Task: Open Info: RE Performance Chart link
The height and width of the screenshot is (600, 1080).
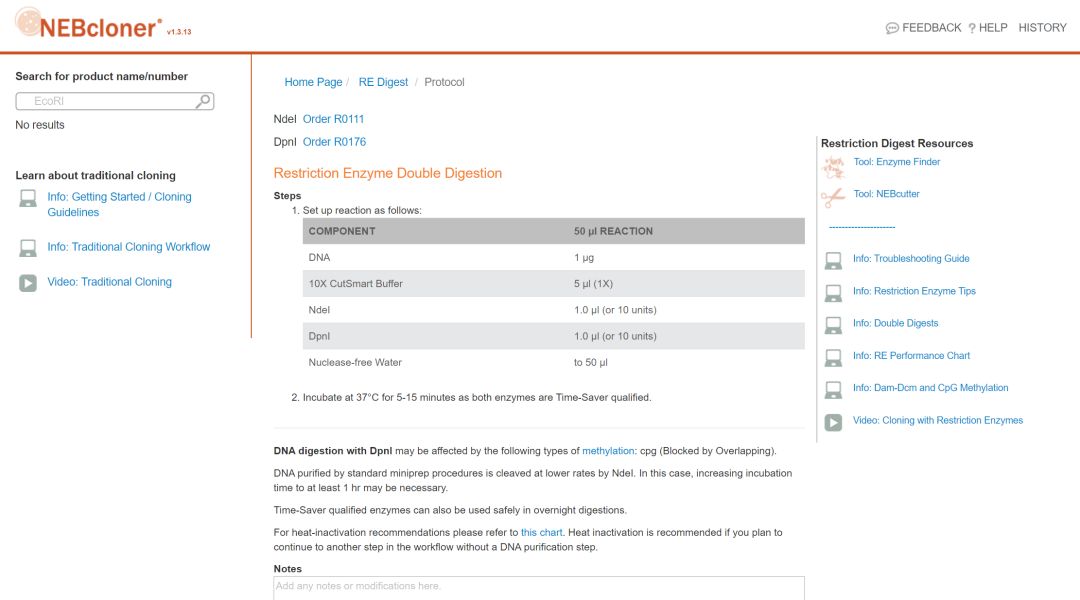Action: [x=911, y=355]
